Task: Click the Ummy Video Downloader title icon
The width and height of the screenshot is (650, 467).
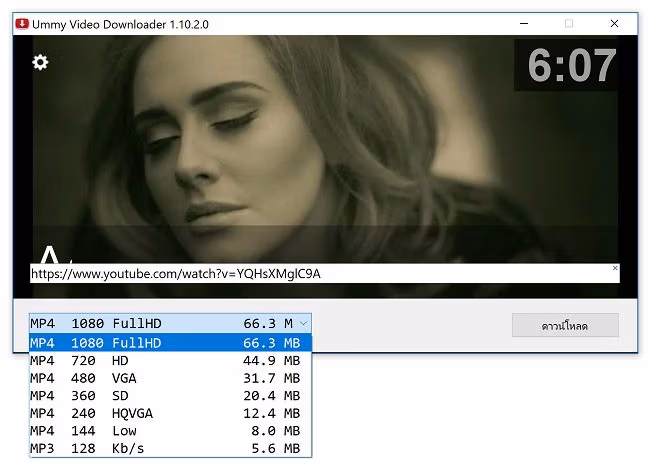Action: pyautogui.click(x=22, y=24)
